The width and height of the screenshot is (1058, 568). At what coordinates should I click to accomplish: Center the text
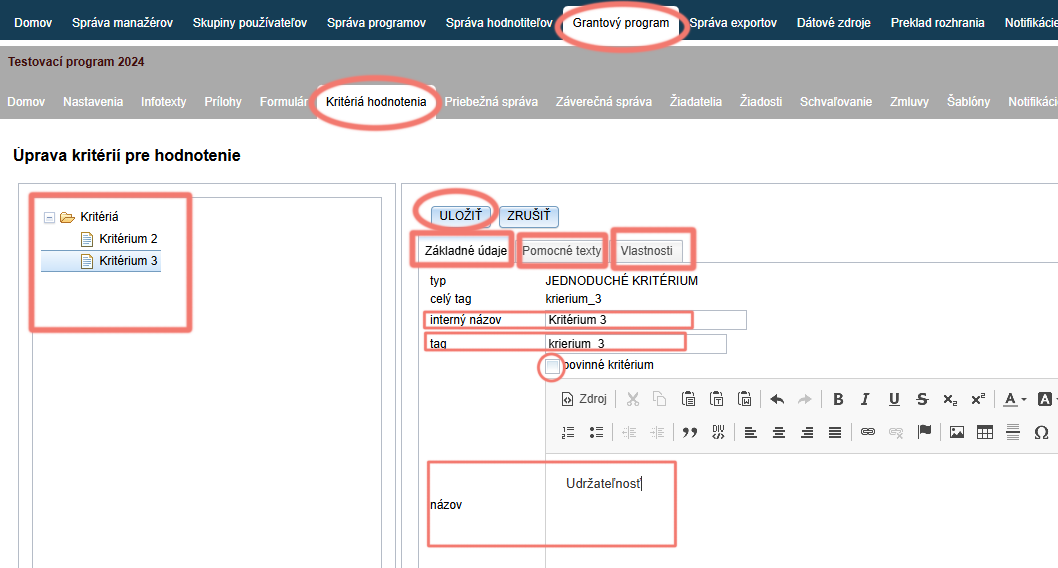point(779,432)
